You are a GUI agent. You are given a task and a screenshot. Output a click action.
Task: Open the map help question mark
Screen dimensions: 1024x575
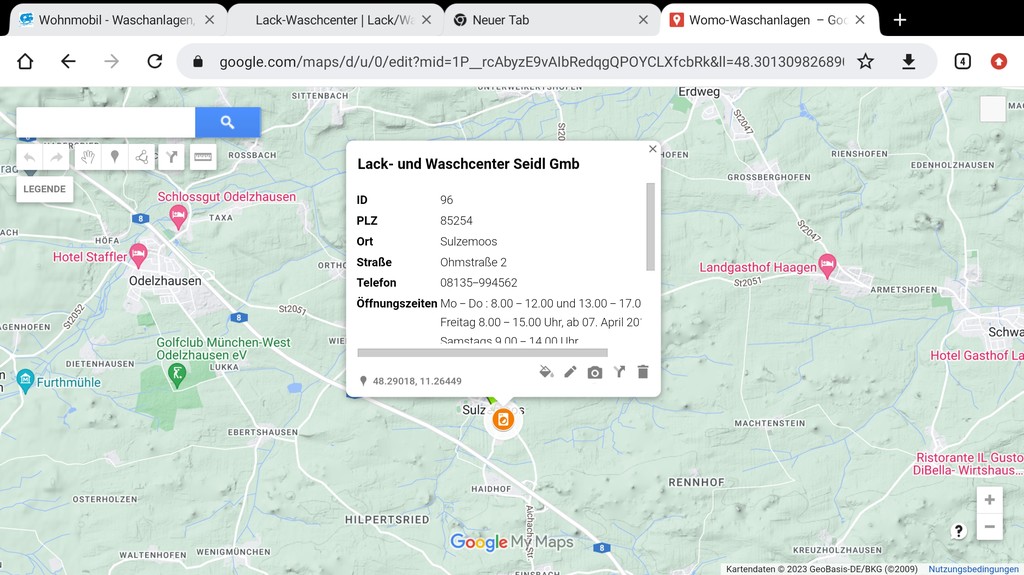pos(958,531)
